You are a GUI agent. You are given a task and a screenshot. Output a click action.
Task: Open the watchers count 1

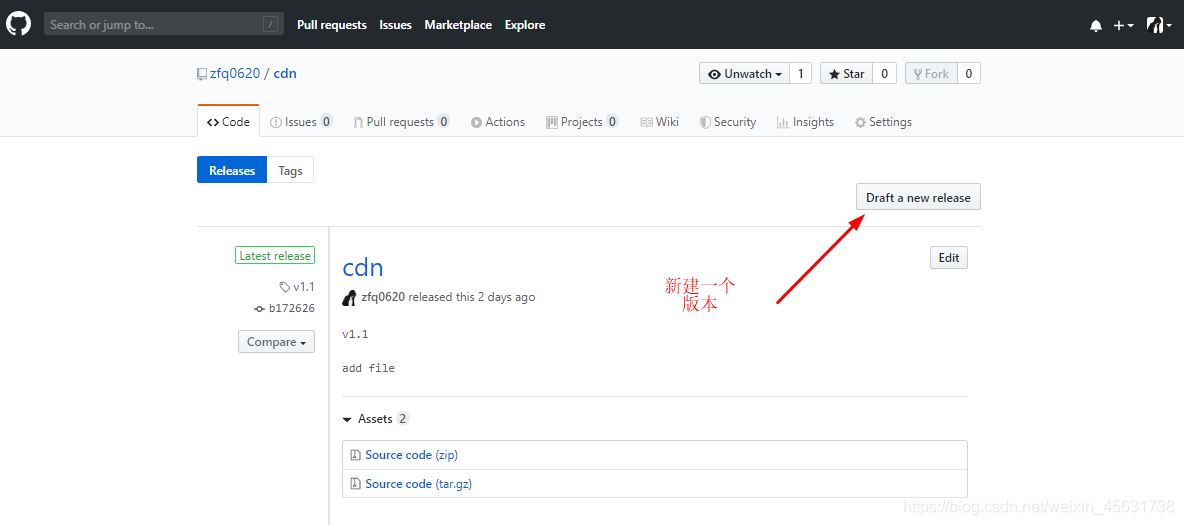point(800,73)
